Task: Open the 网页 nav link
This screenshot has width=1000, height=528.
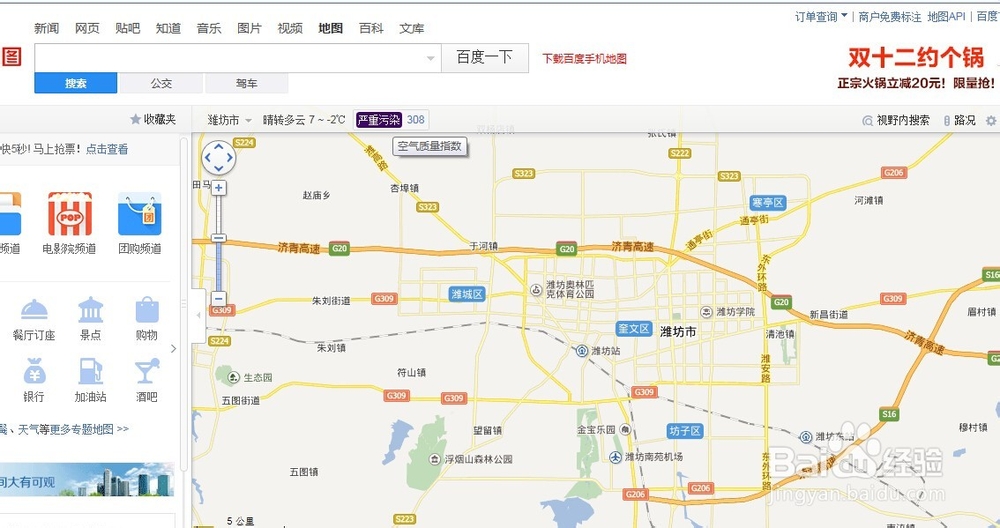Action: click(87, 28)
